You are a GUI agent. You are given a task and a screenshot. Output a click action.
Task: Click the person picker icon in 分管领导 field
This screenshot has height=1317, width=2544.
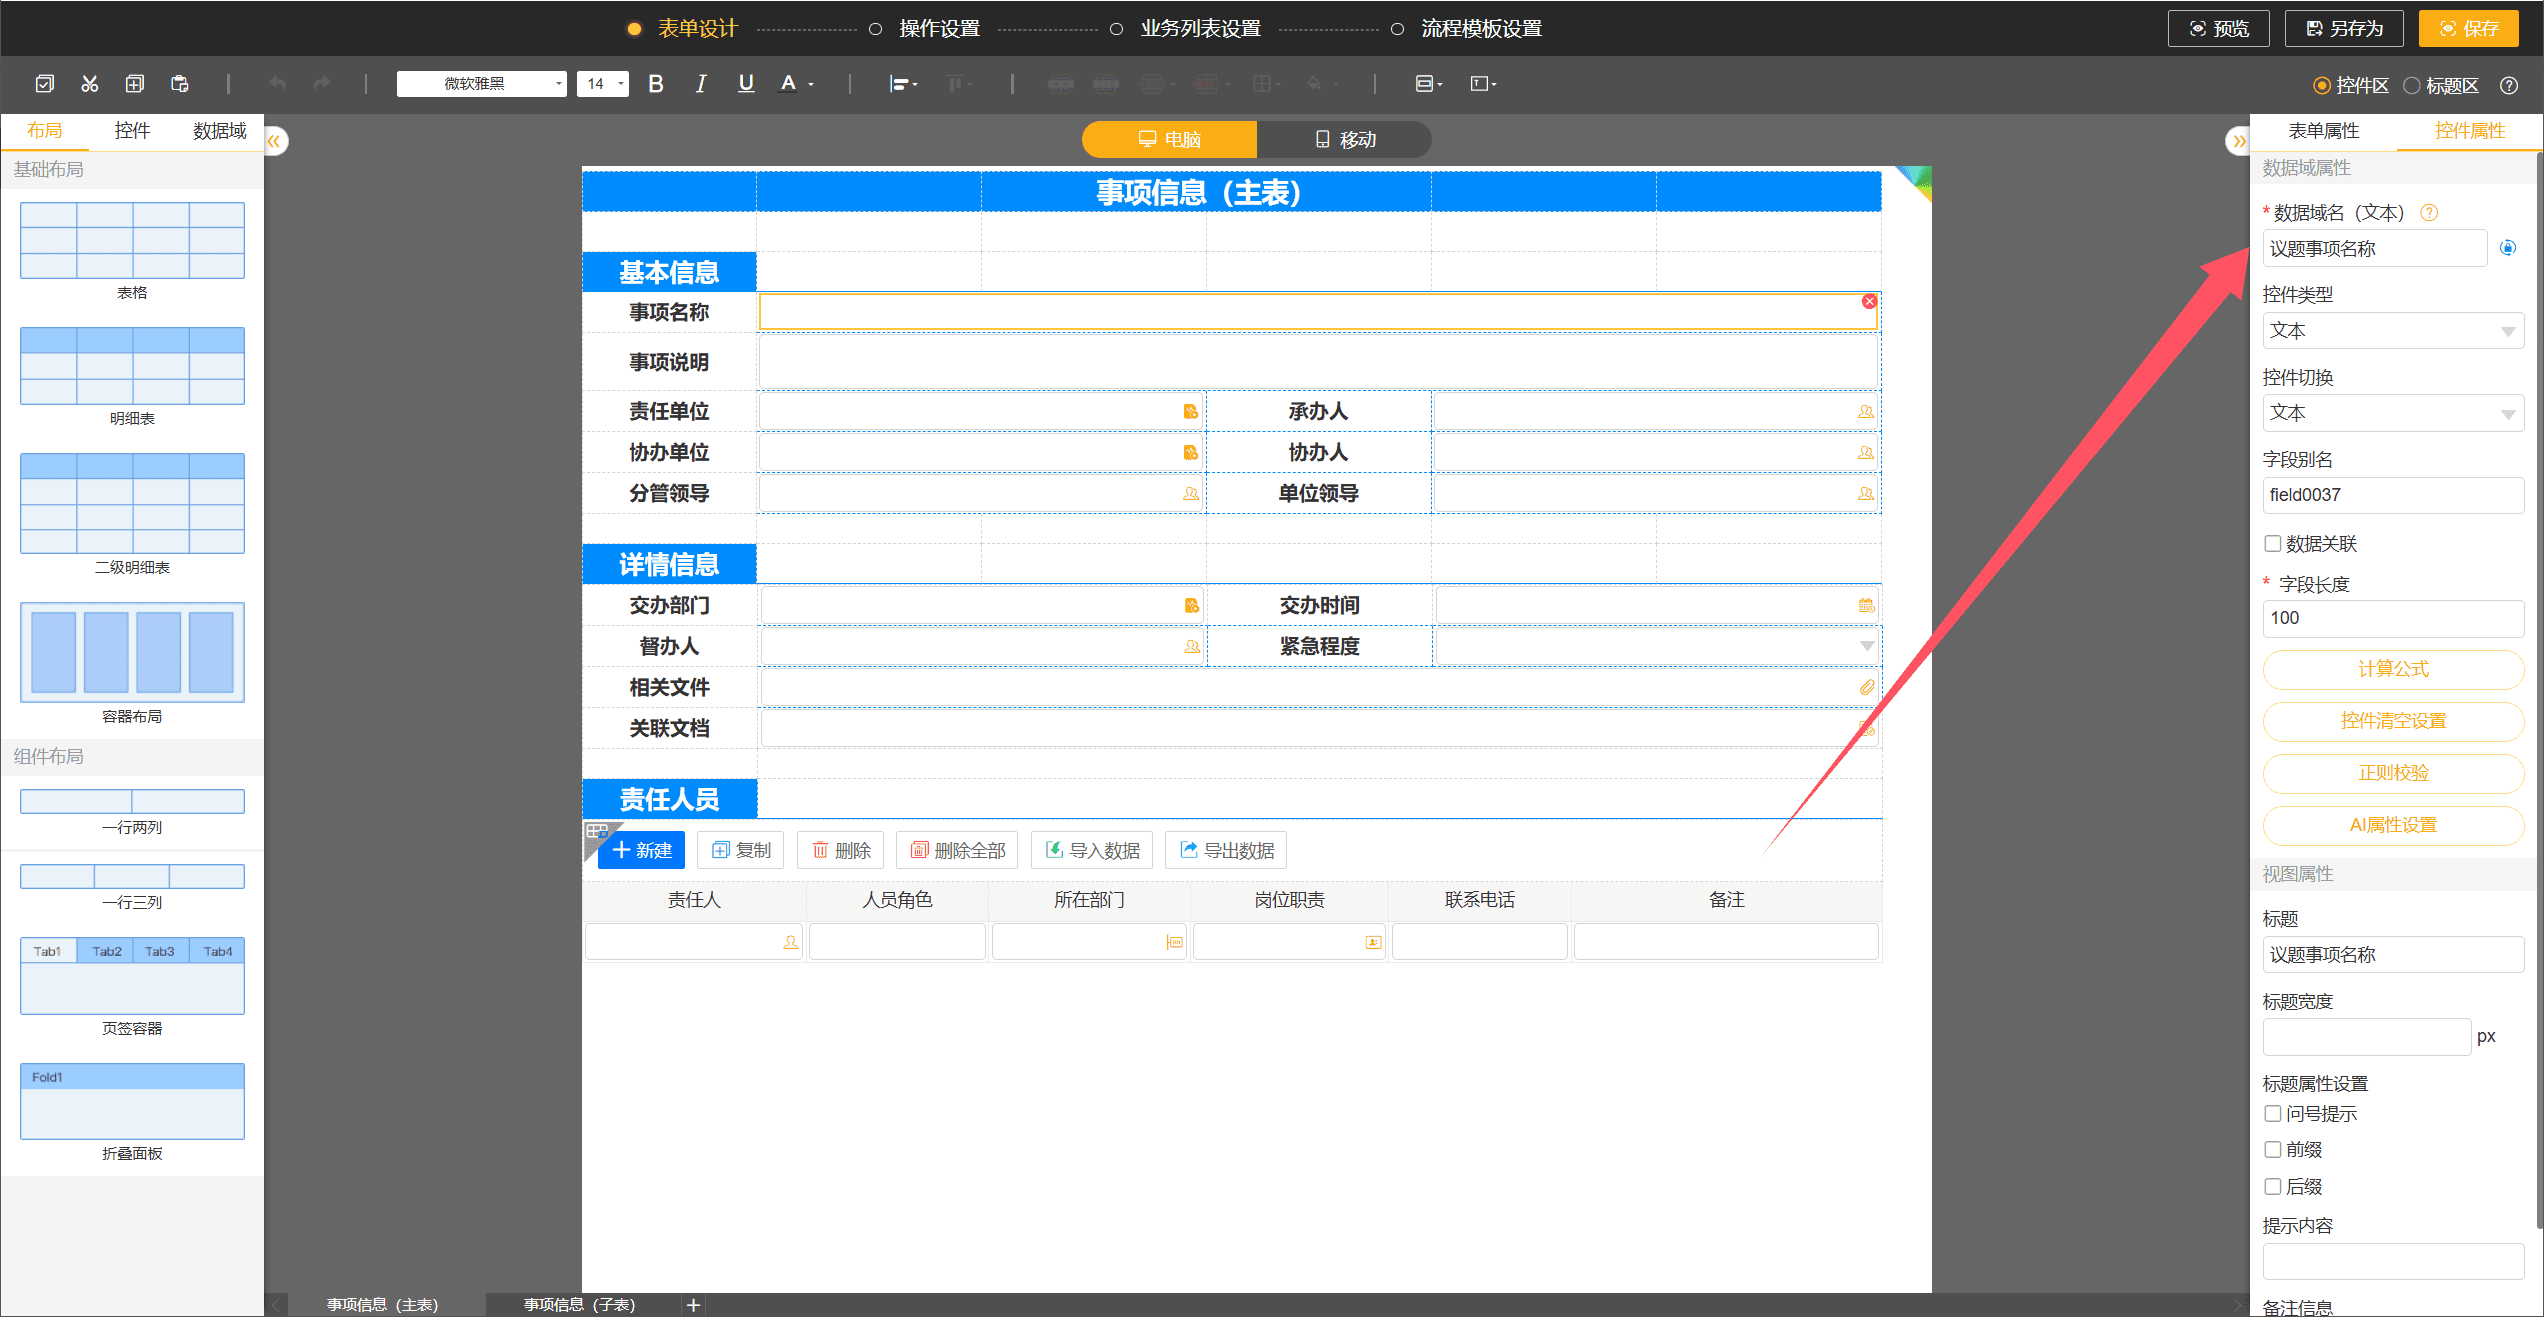coord(1190,494)
